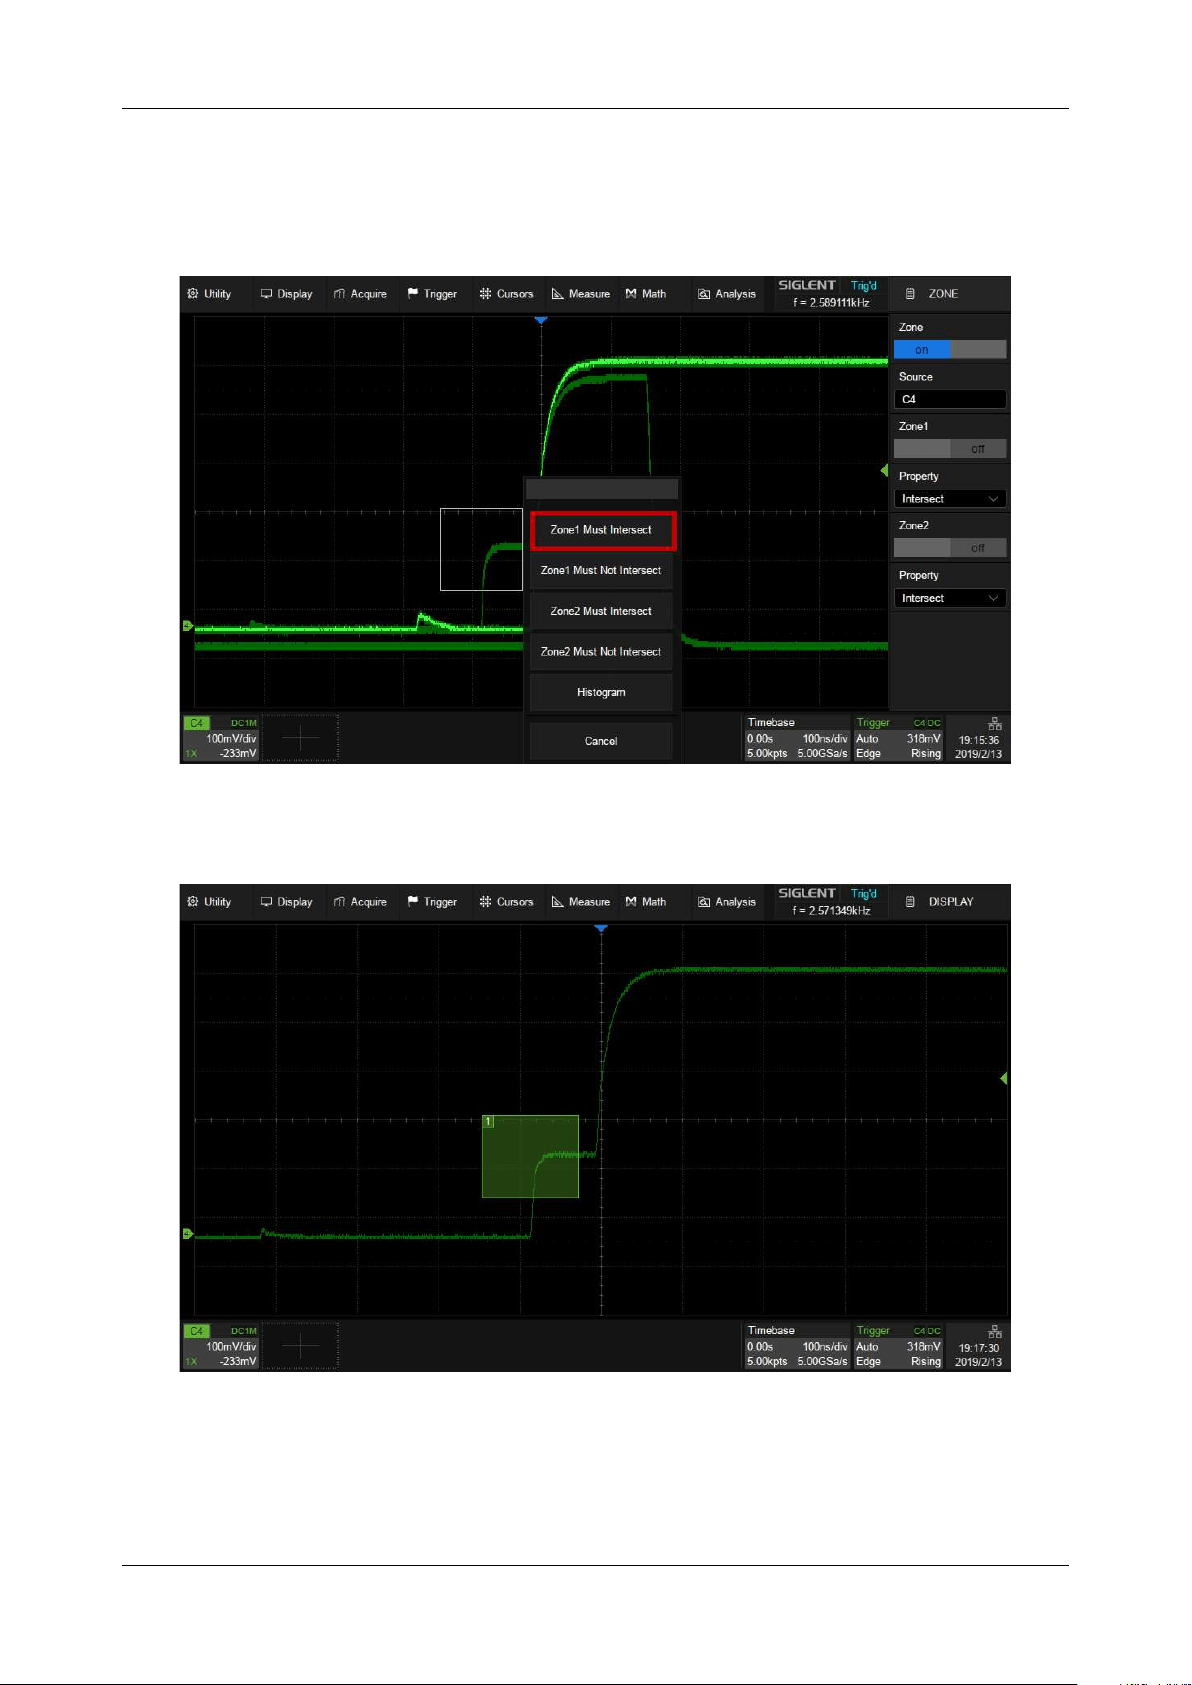Screen dimensions: 1192x1685
Task: Toggle the Zone on switch
Action: pos(950,350)
